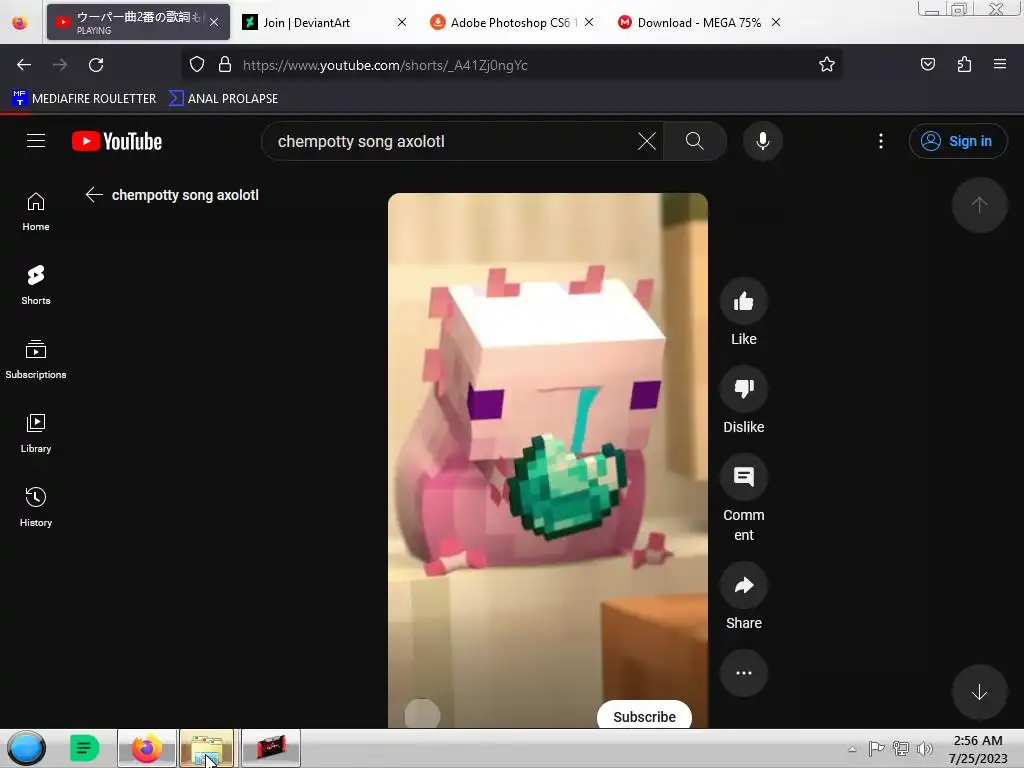Toggle the YouTube hamburger guide menu
Screen dimensions: 1024x768
(x=36, y=141)
